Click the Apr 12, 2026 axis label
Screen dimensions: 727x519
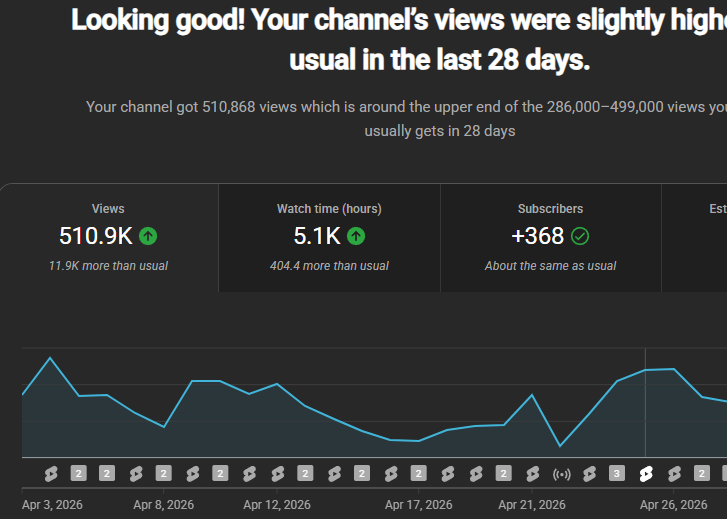277,505
